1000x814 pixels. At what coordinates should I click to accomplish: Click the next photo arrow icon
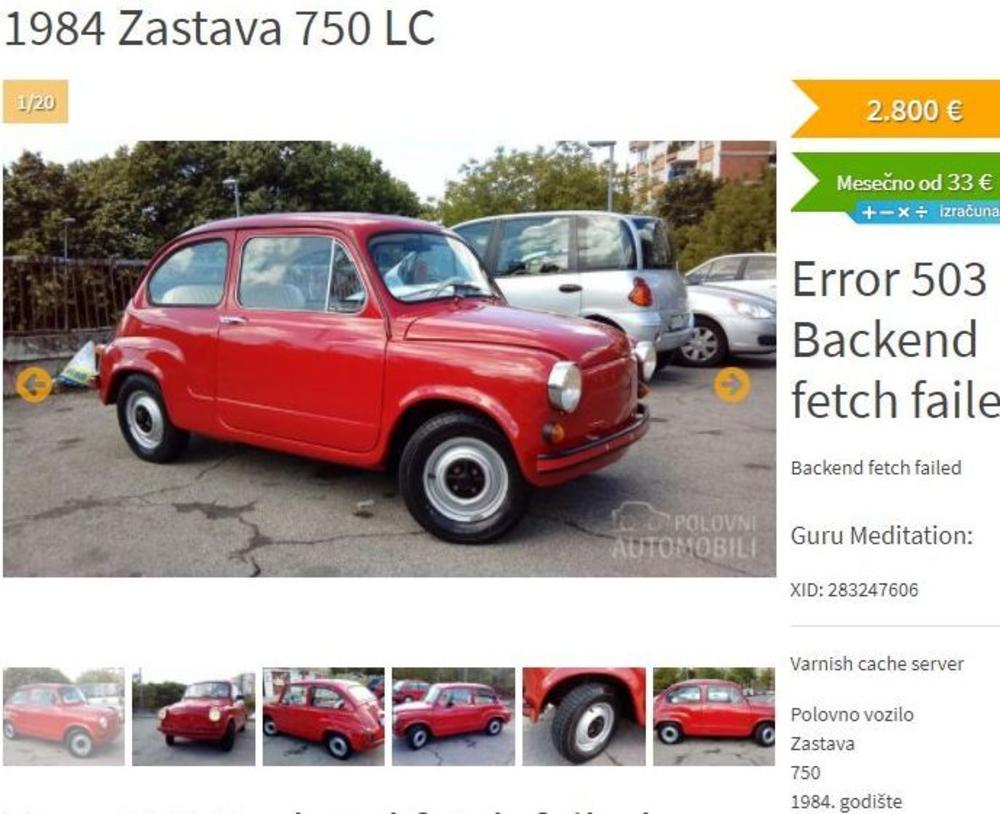[x=732, y=385]
